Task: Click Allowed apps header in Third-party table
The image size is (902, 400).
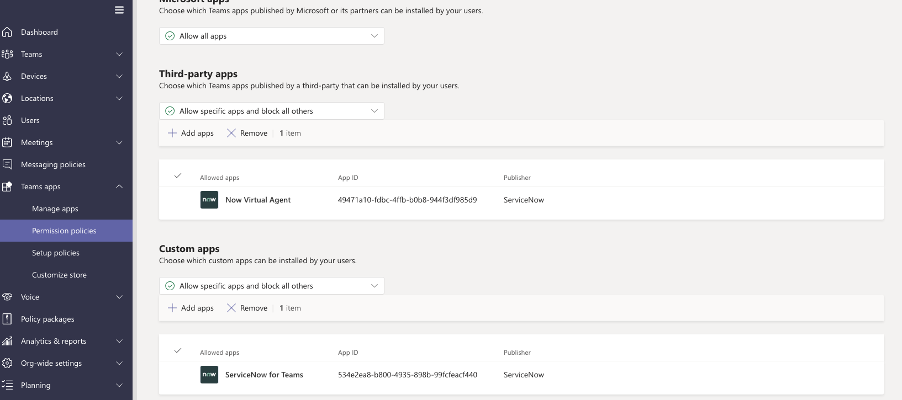Action: pos(219,178)
